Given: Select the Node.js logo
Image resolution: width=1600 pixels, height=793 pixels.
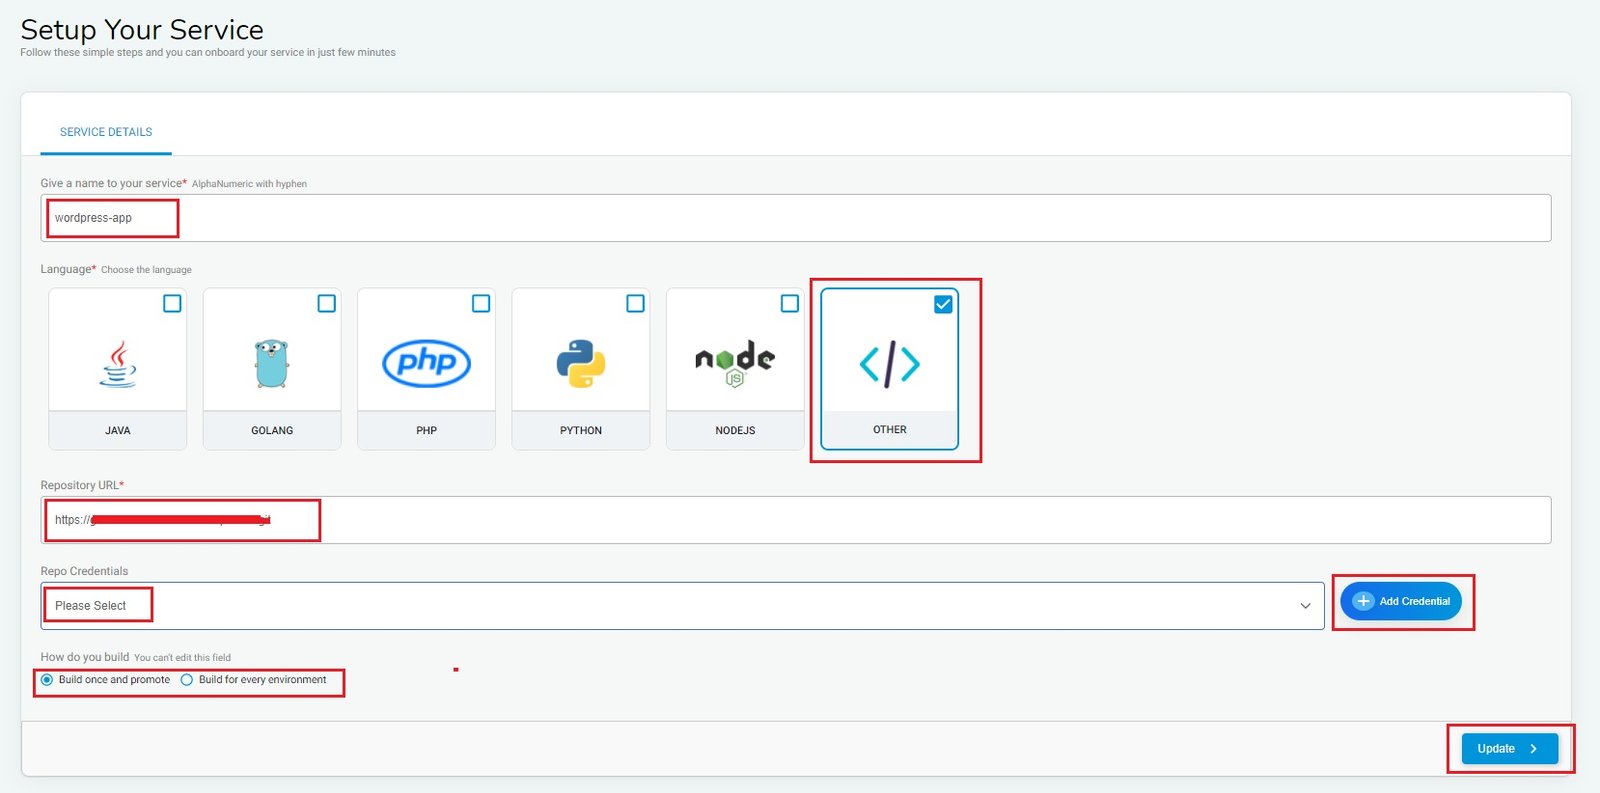Looking at the screenshot, I should (x=735, y=364).
